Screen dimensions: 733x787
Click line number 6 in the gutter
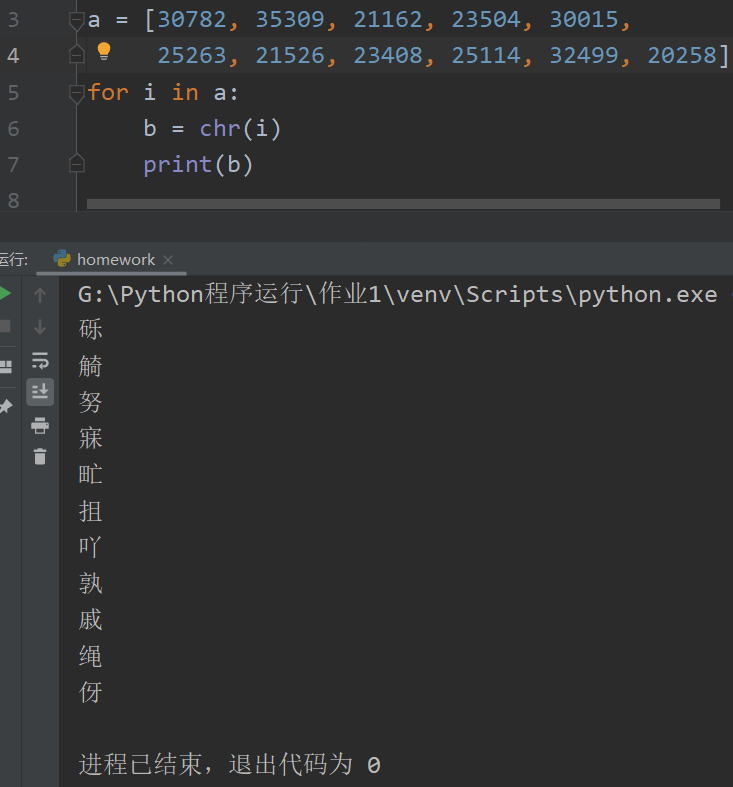[x=14, y=129]
